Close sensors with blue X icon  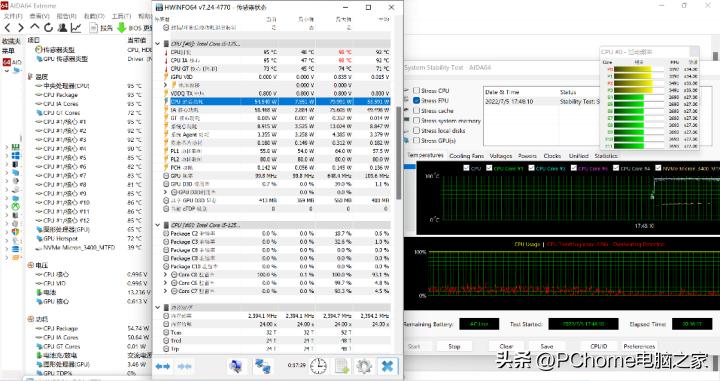(x=388, y=366)
